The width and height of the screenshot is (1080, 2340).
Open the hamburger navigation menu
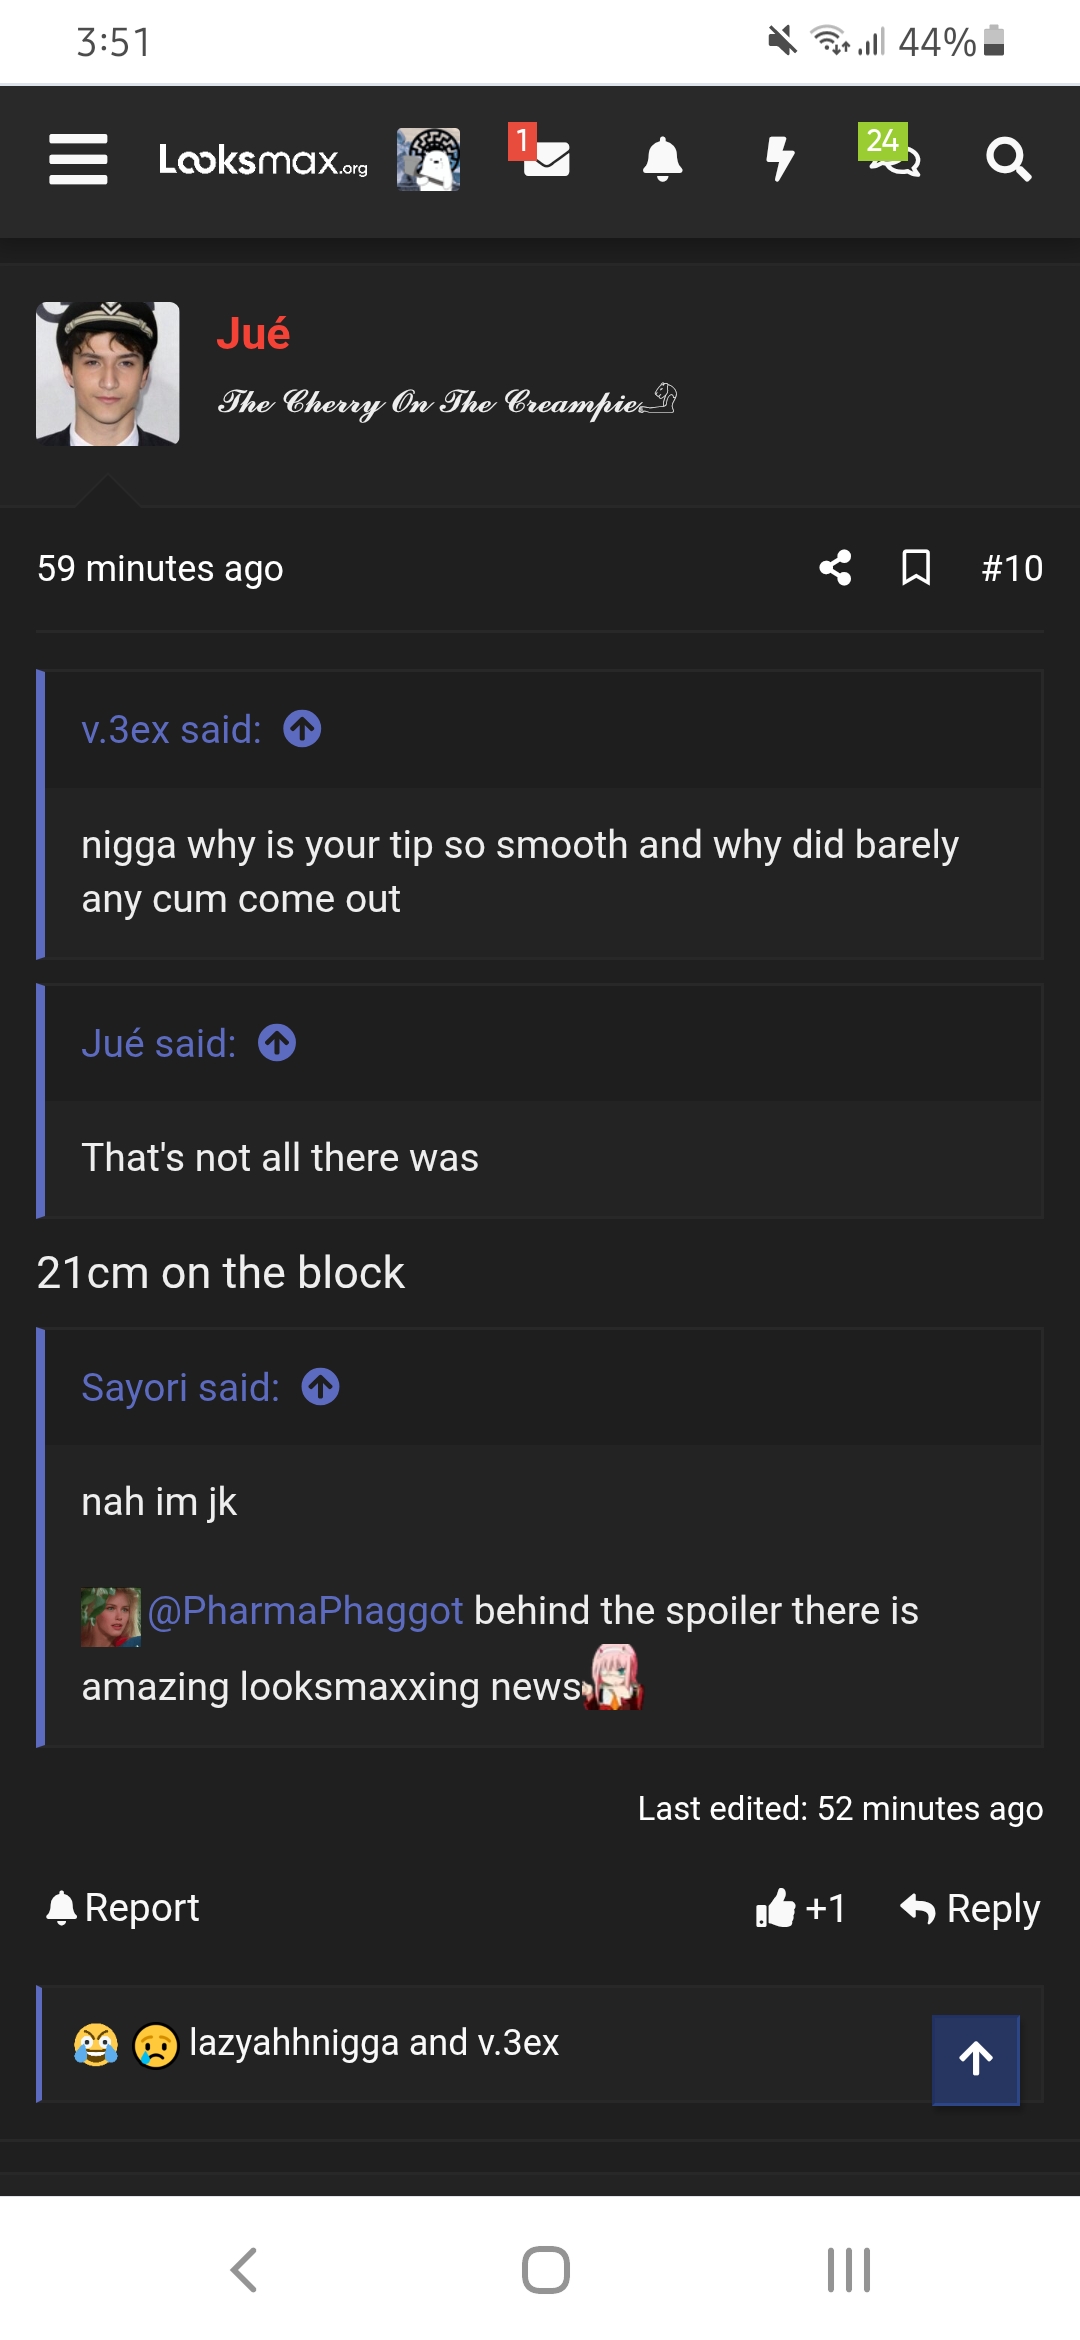tap(78, 159)
